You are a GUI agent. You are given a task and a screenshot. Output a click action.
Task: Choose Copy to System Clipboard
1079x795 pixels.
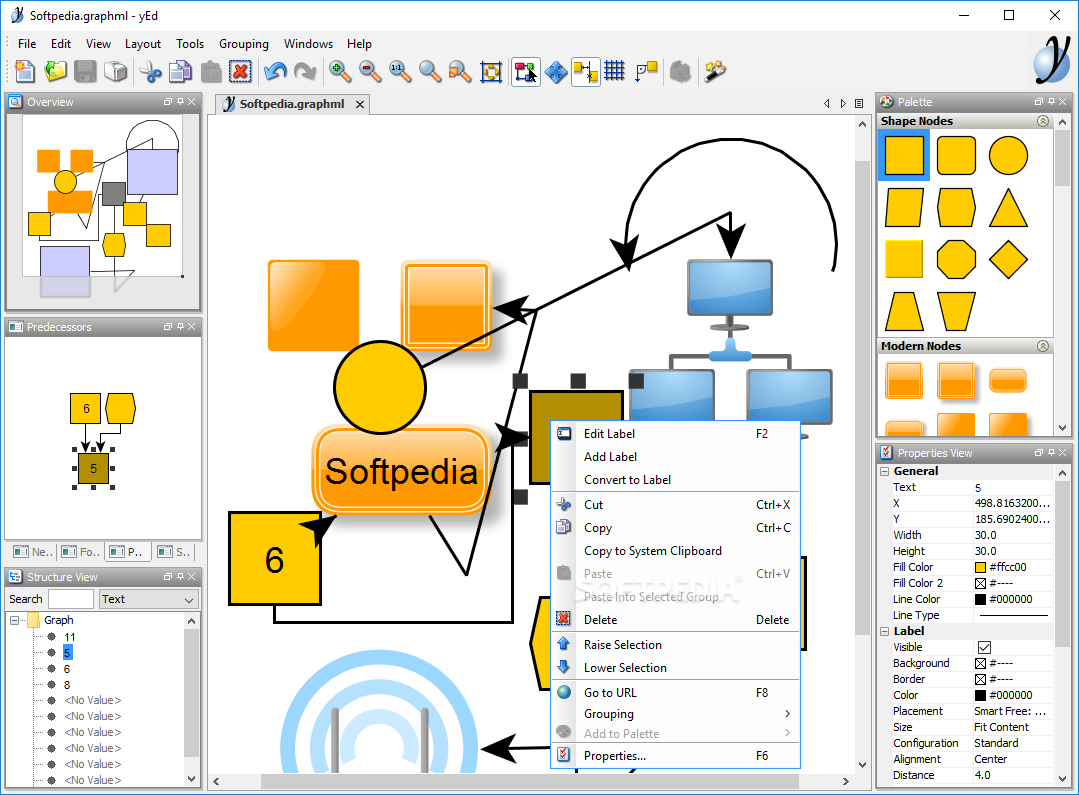pyautogui.click(x=676, y=551)
